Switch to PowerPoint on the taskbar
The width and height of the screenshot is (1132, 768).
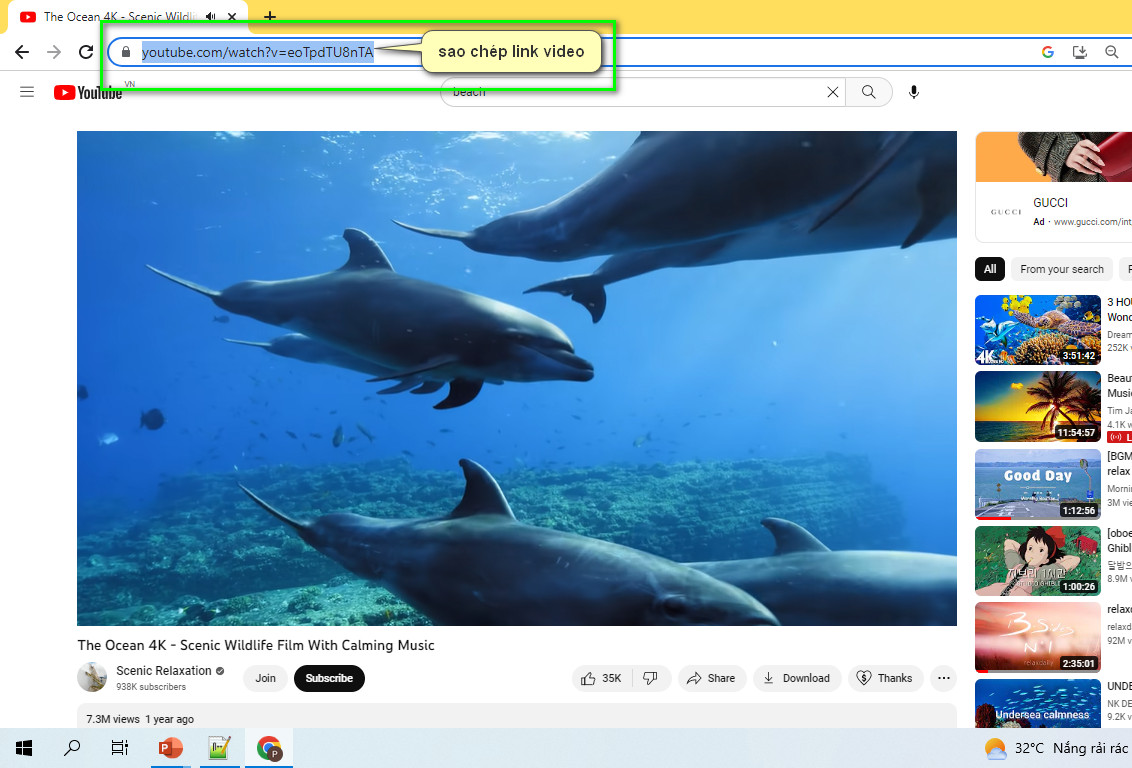coord(170,748)
